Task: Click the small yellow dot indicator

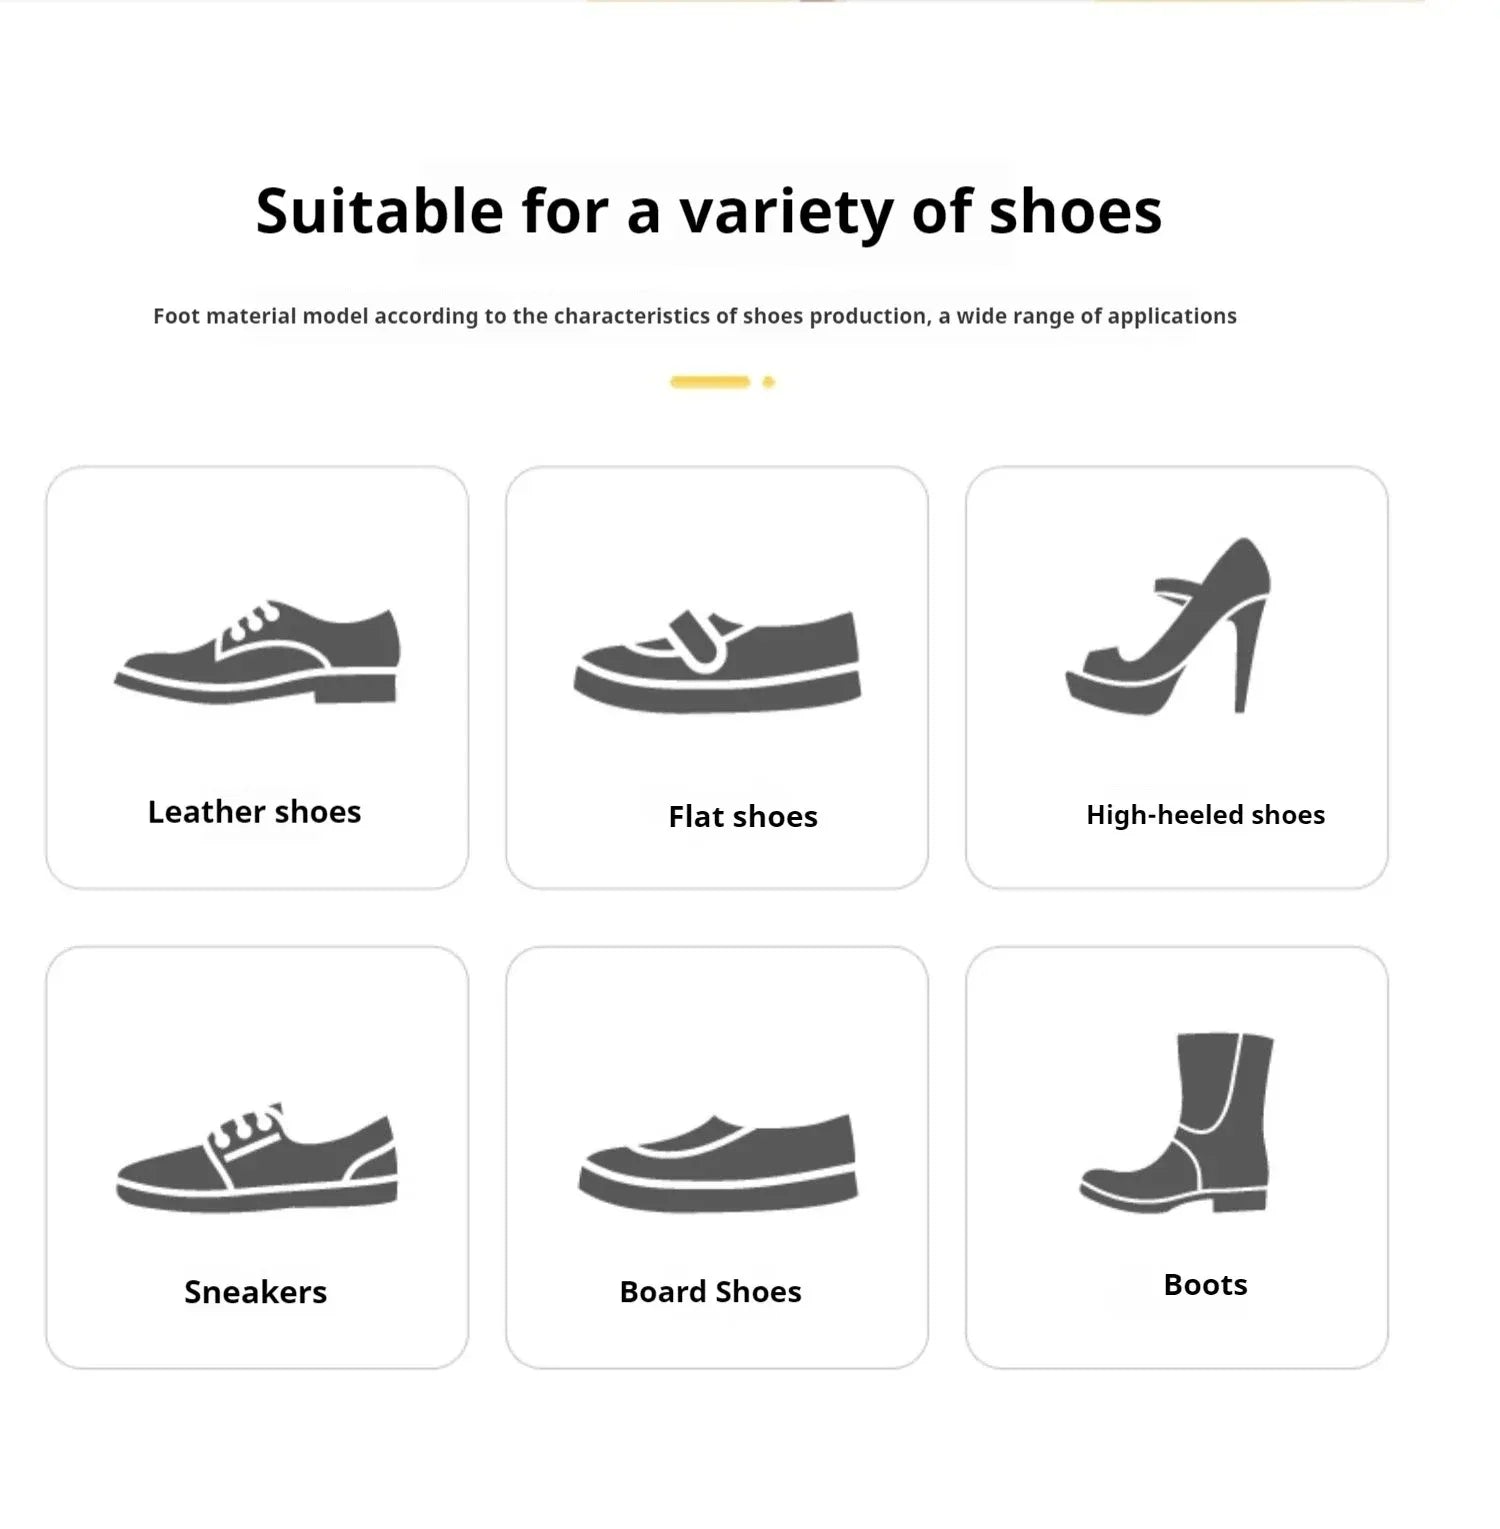Action: point(768,382)
